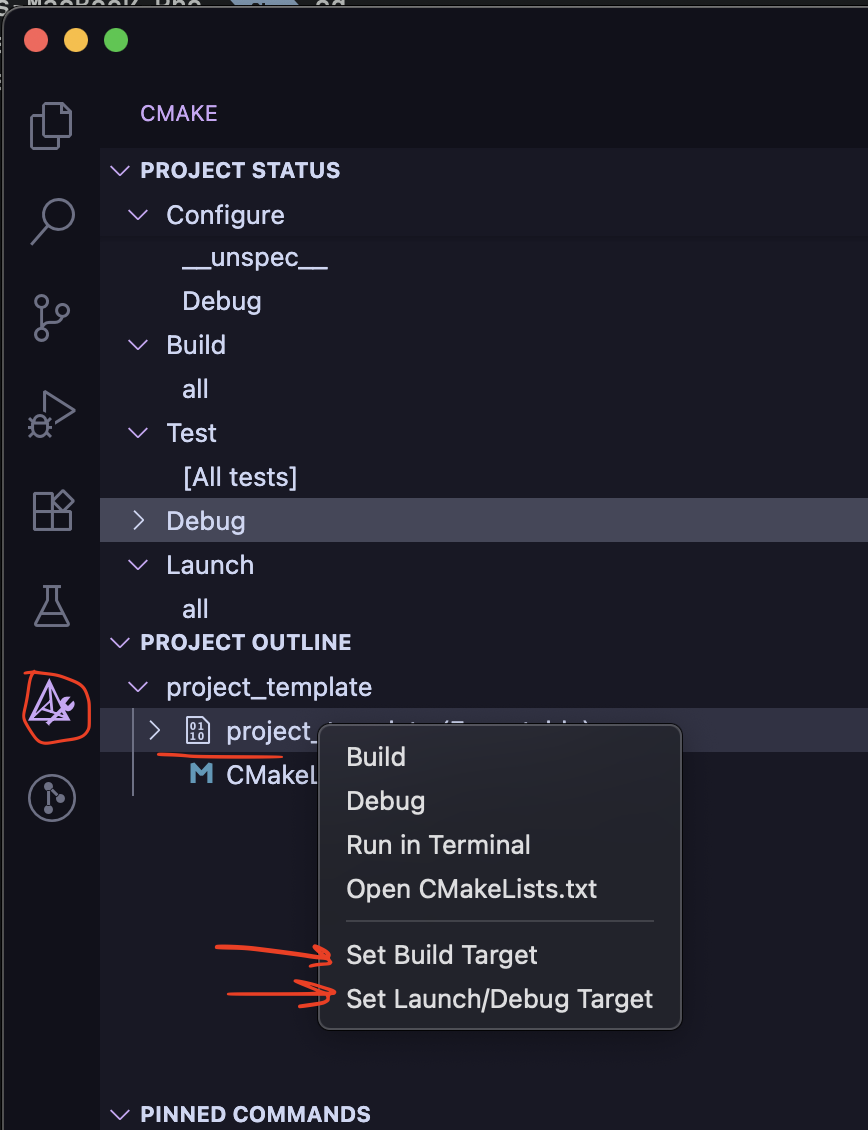Open the Run and Debug icon
The image size is (868, 1130).
pos(51,414)
